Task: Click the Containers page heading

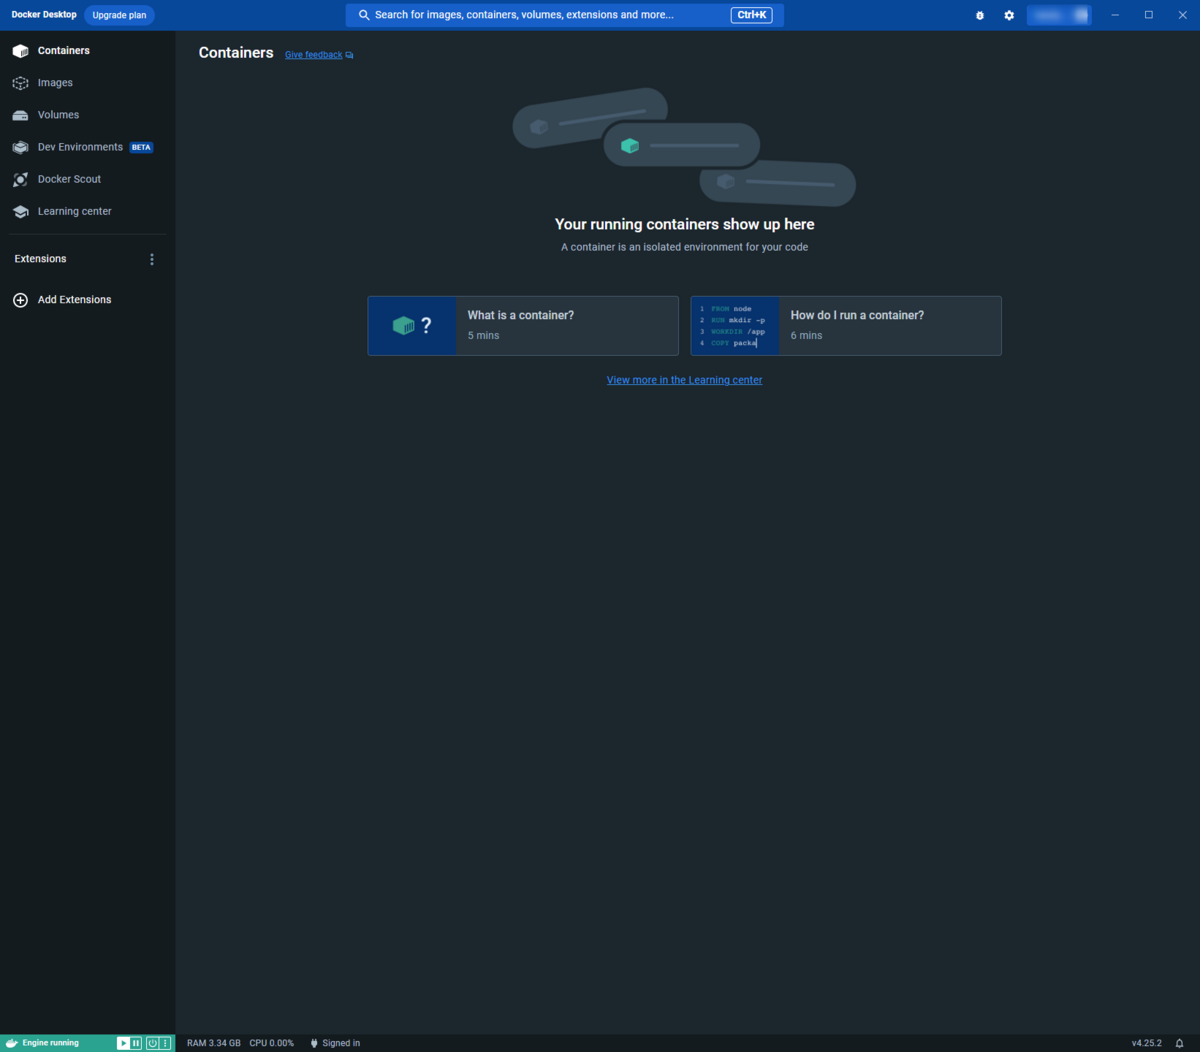Action: click(x=236, y=53)
